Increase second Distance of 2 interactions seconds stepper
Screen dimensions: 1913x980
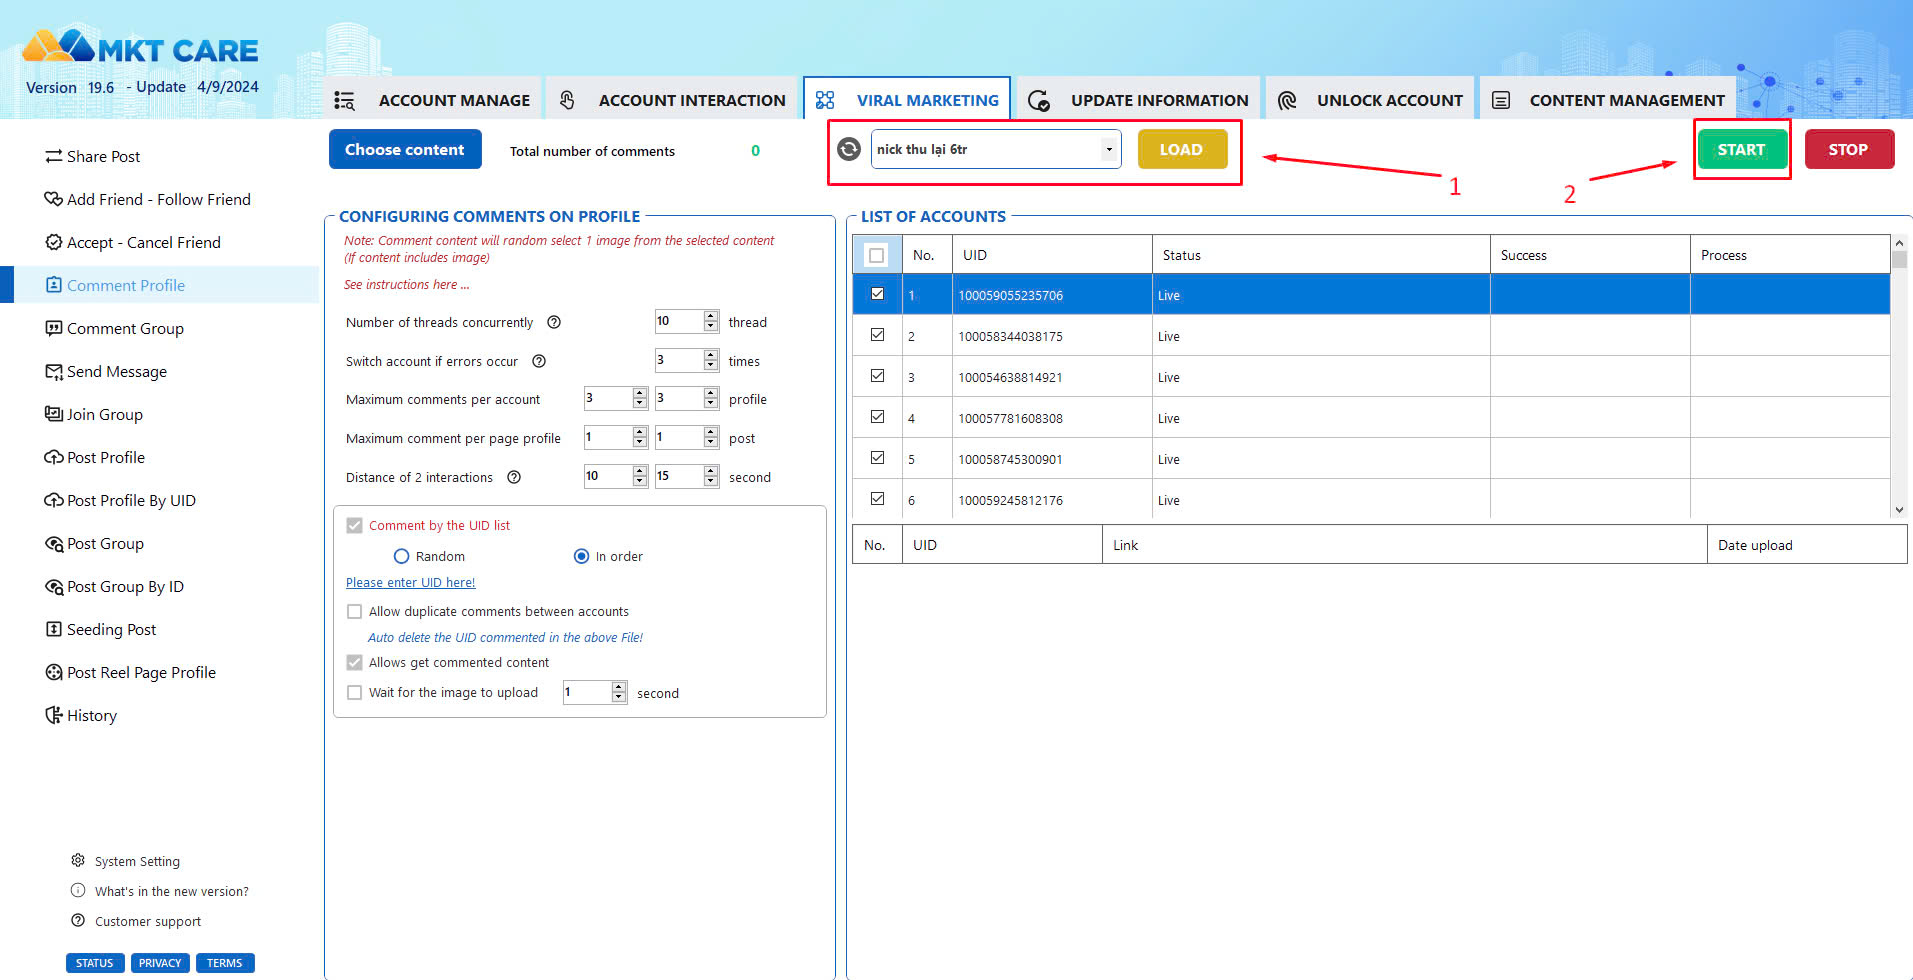tap(711, 471)
